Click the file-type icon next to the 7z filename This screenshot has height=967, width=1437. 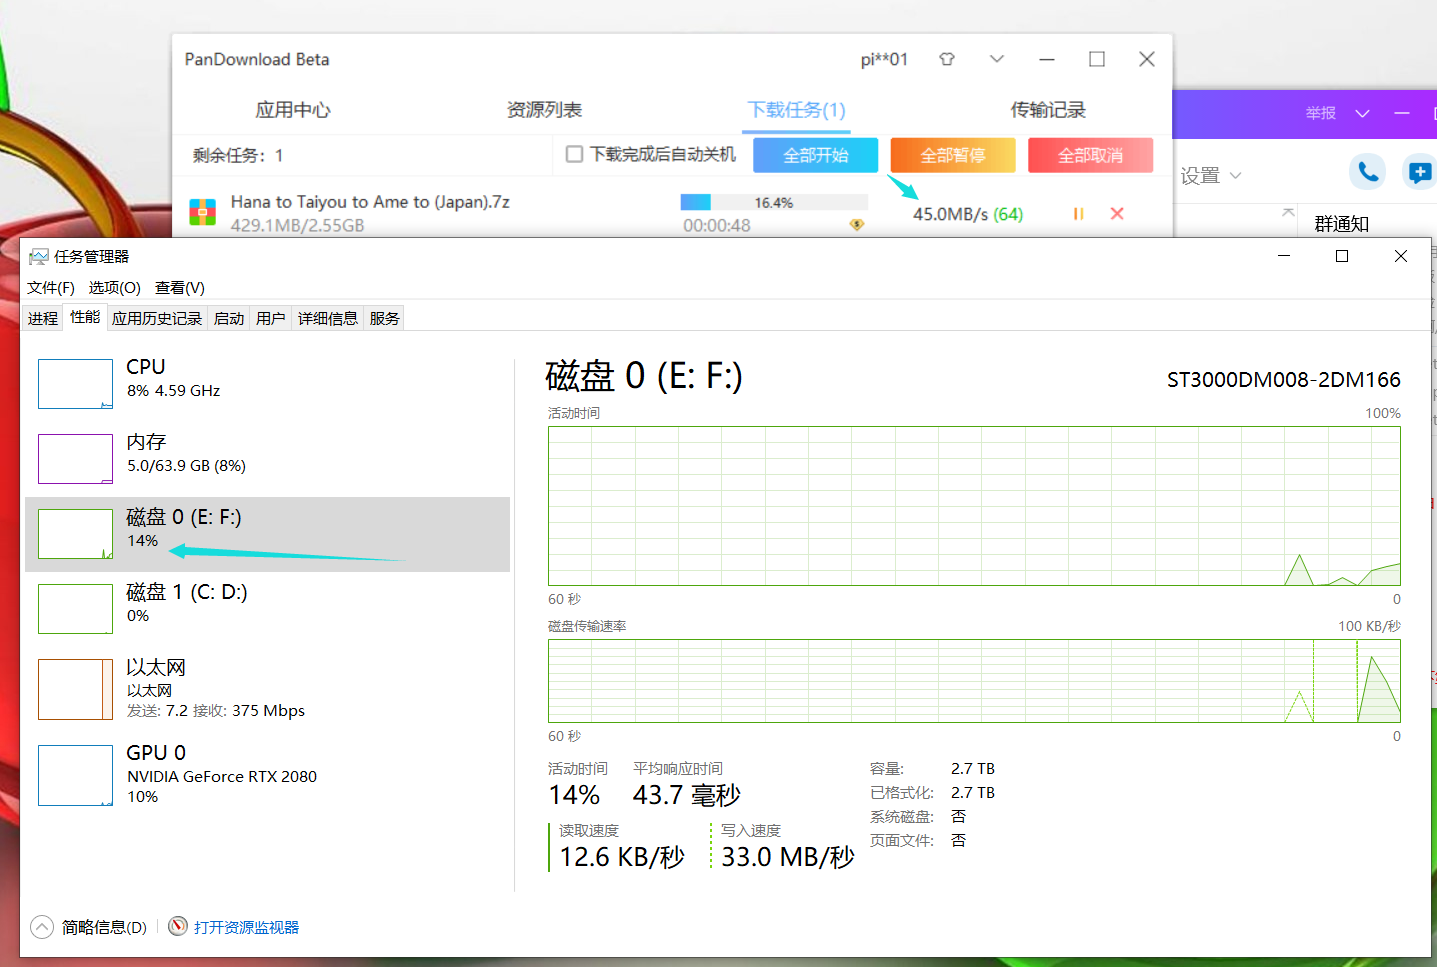tap(202, 212)
